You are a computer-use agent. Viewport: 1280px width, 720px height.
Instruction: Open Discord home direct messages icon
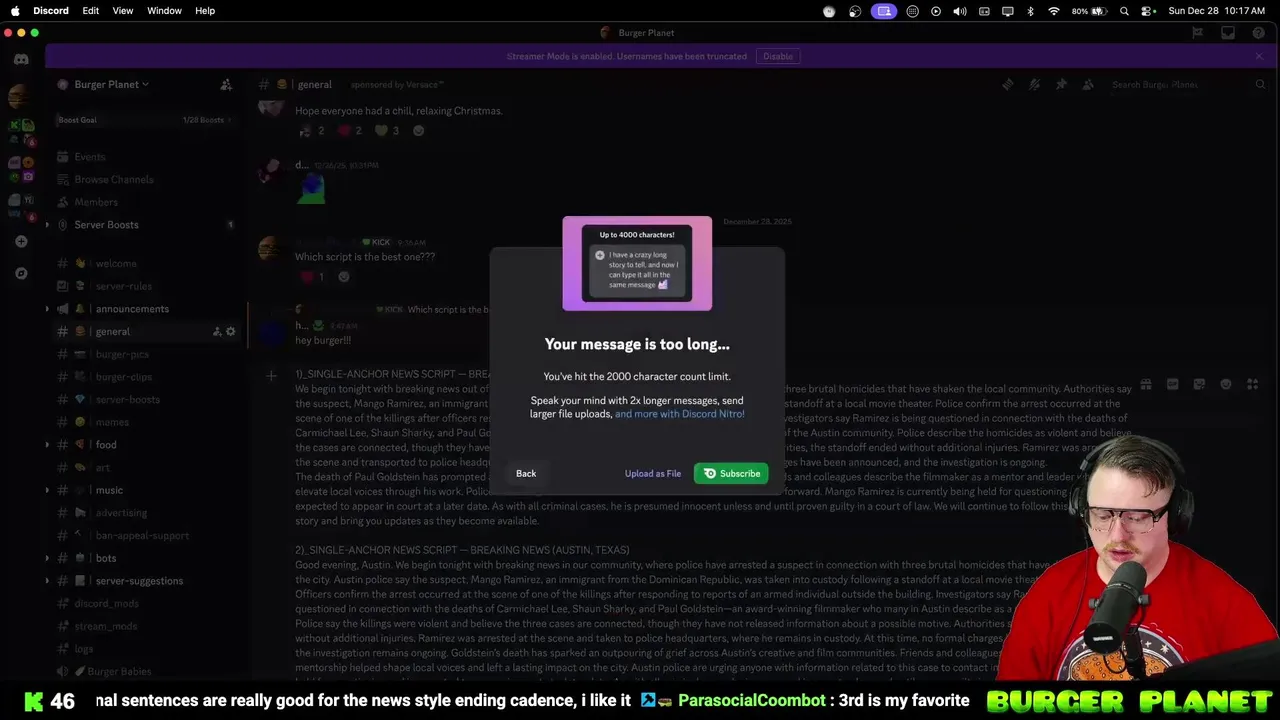click(21, 60)
